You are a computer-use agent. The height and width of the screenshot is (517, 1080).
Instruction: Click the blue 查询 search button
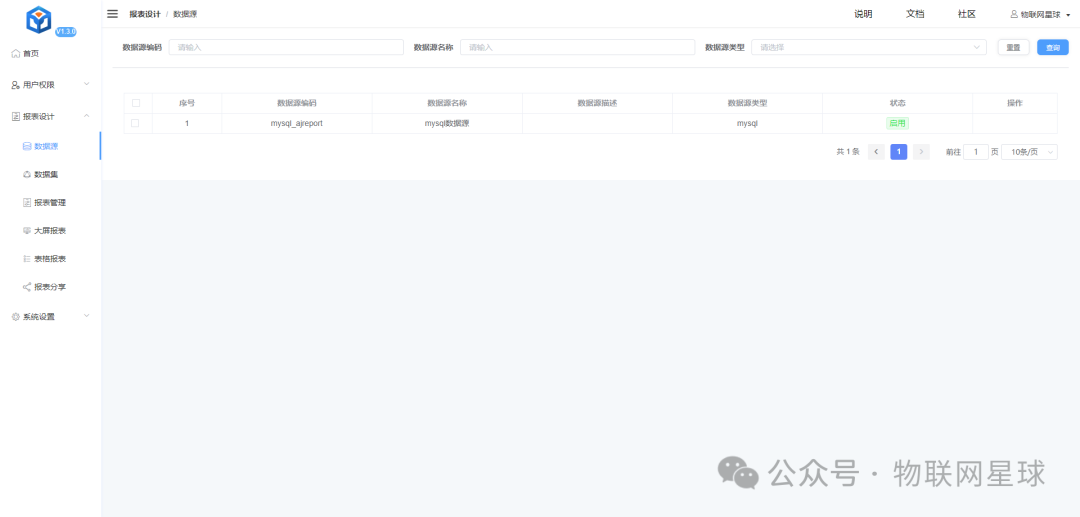click(1052, 47)
